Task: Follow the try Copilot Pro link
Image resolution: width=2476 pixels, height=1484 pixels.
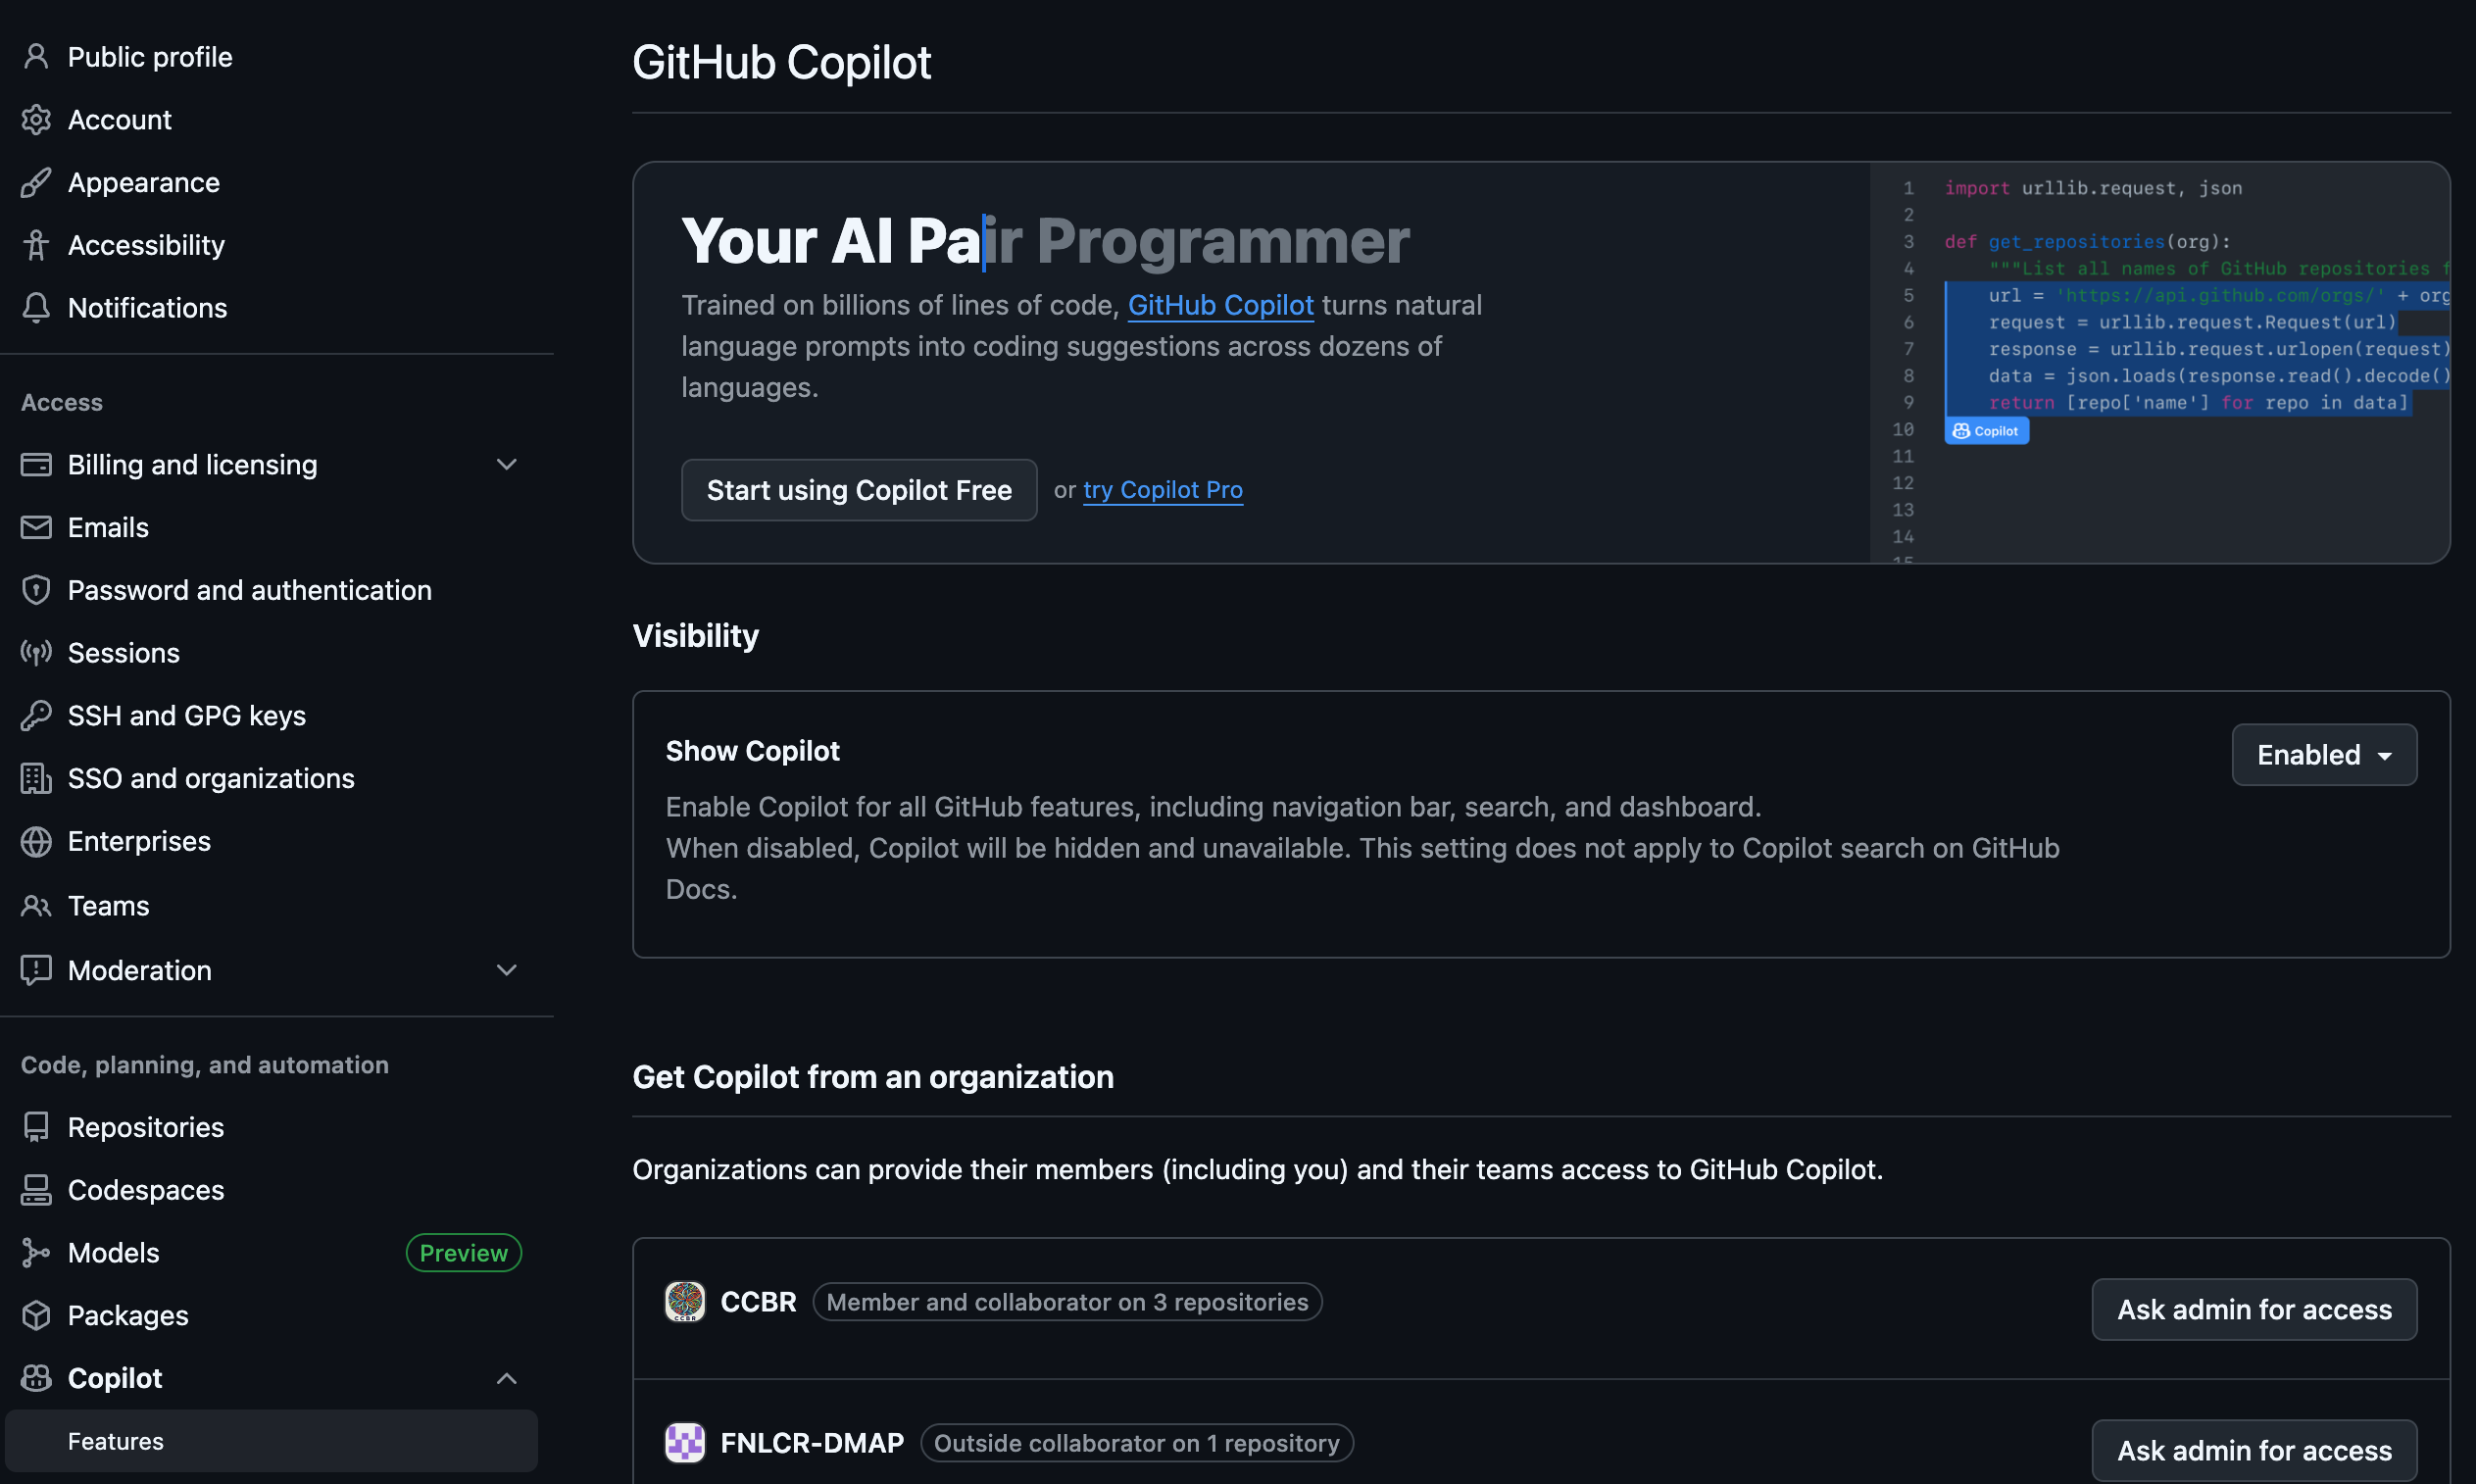Action: [x=1163, y=490]
